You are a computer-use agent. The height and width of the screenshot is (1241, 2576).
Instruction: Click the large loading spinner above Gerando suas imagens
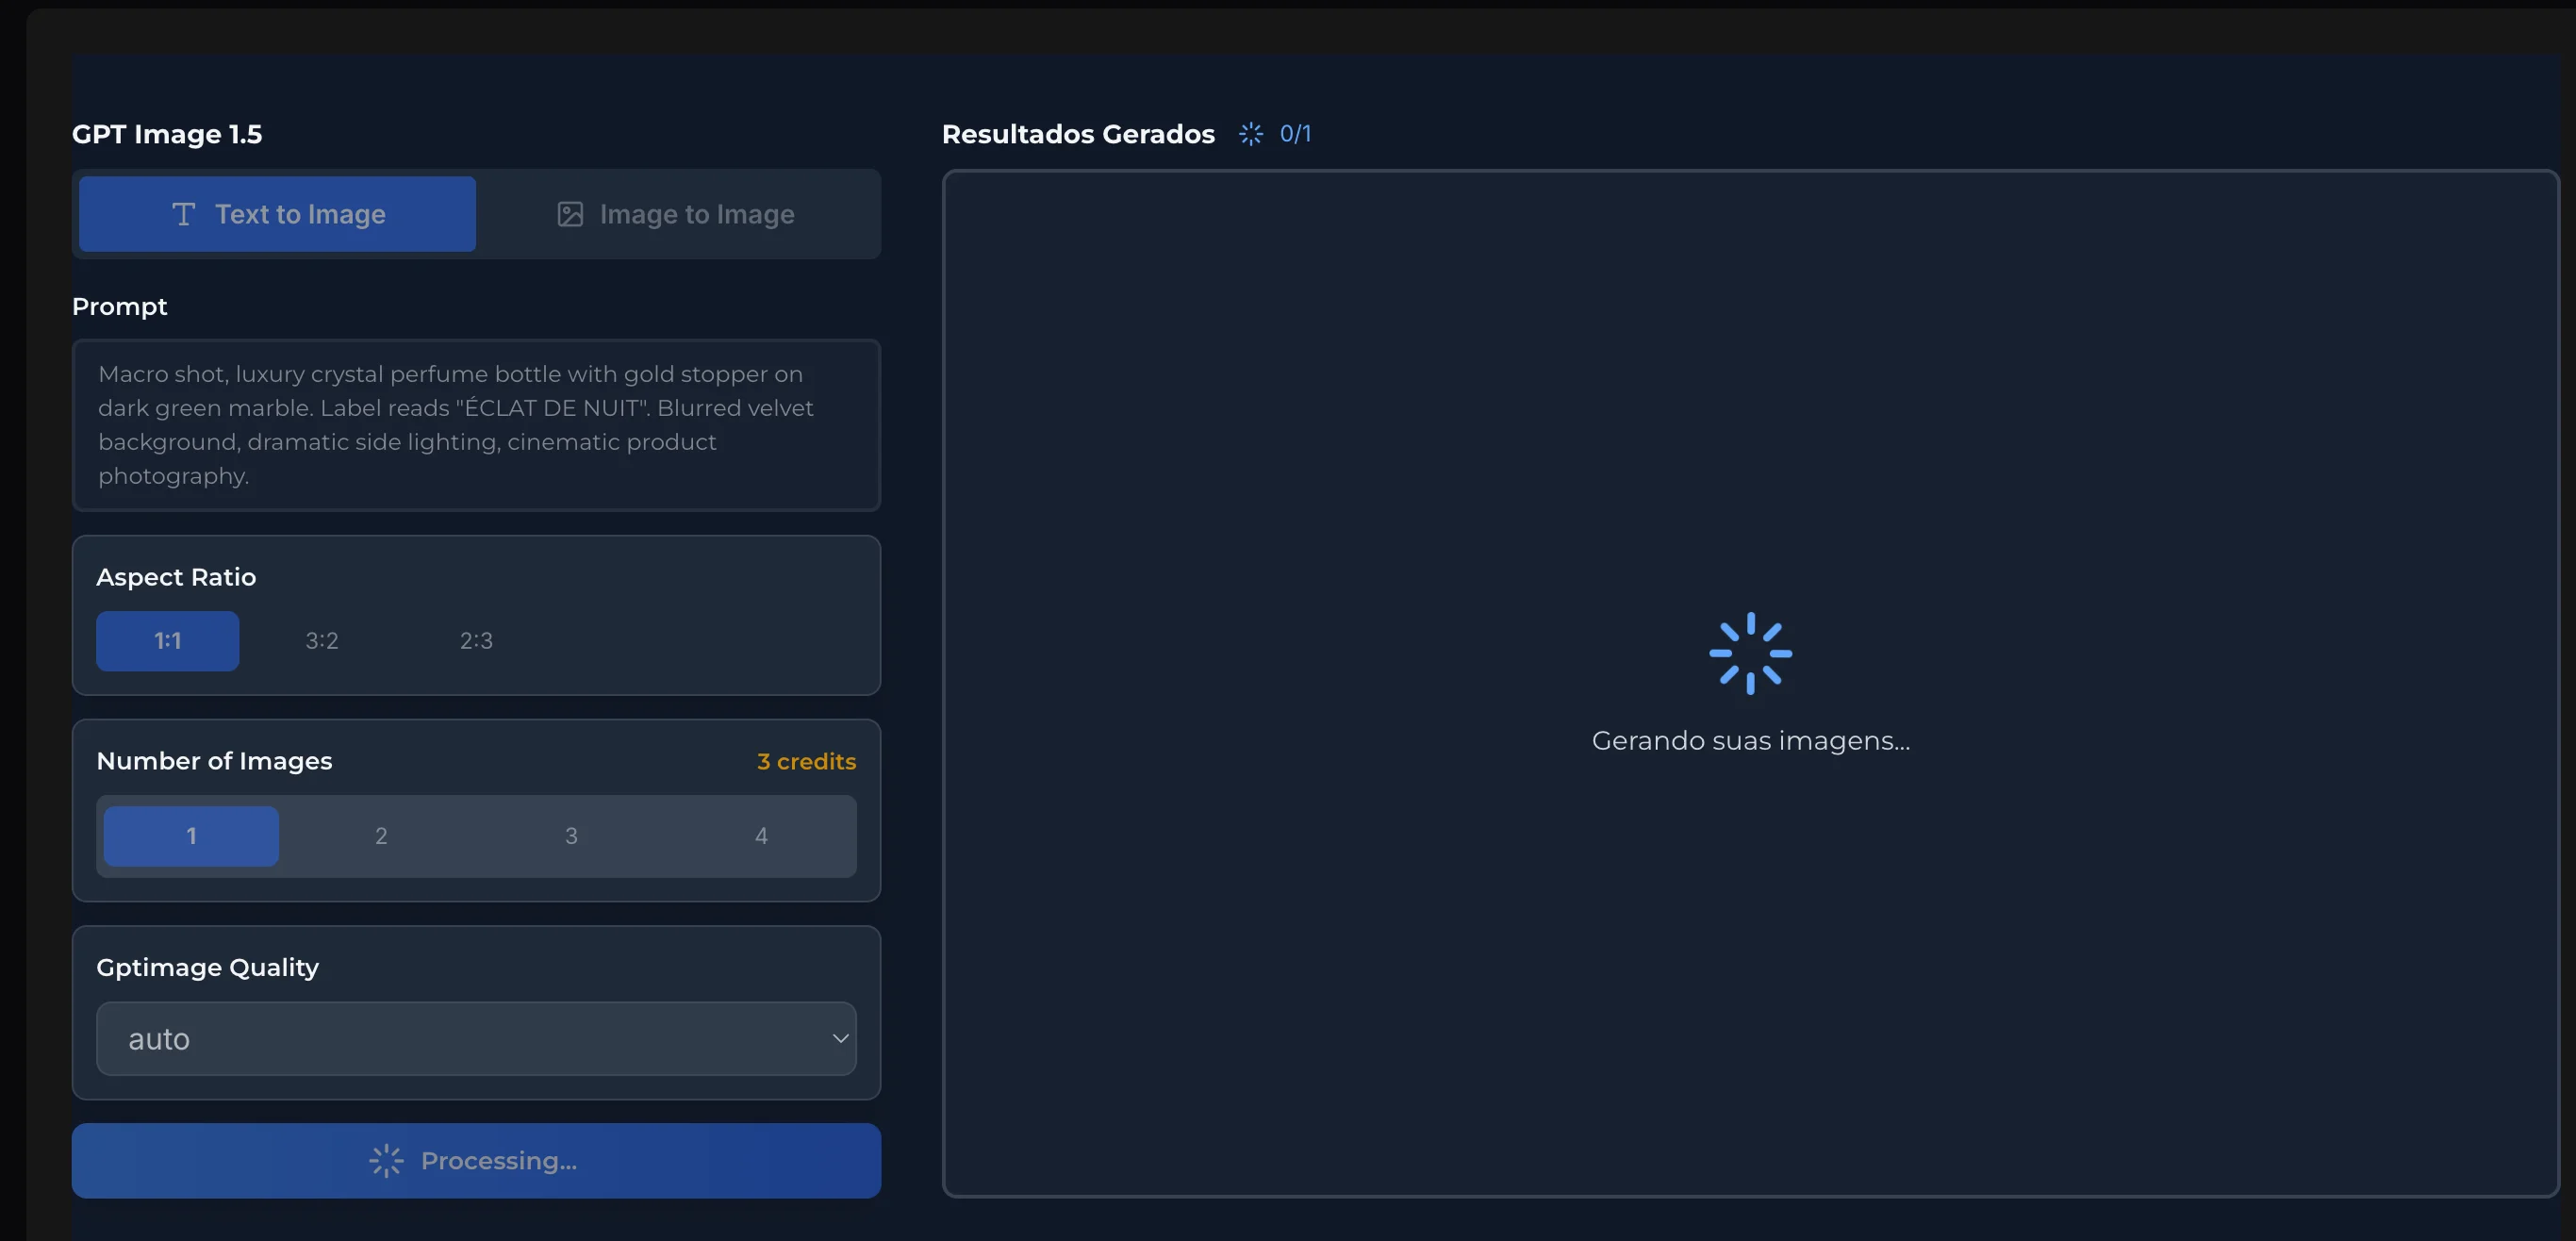pos(1751,653)
